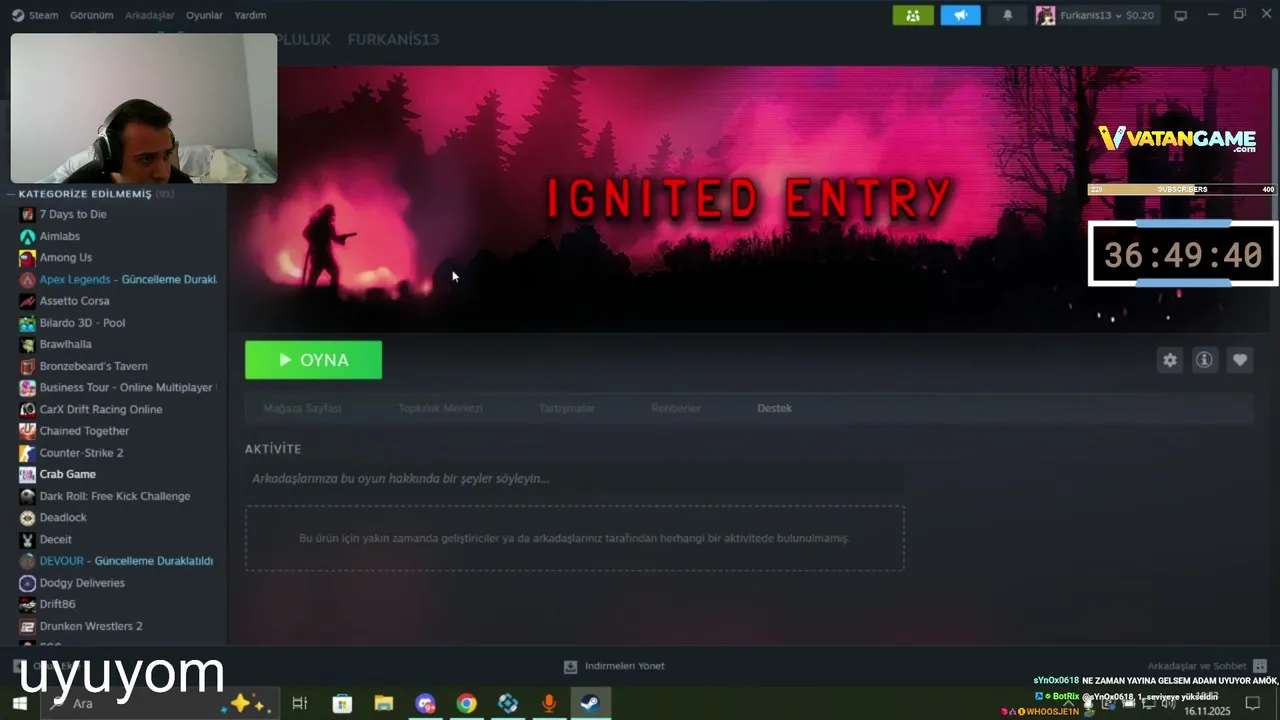Click the Counter-Strike 2 game icon
This screenshot has width=1280, height=720.
click(x=27, y=453)
